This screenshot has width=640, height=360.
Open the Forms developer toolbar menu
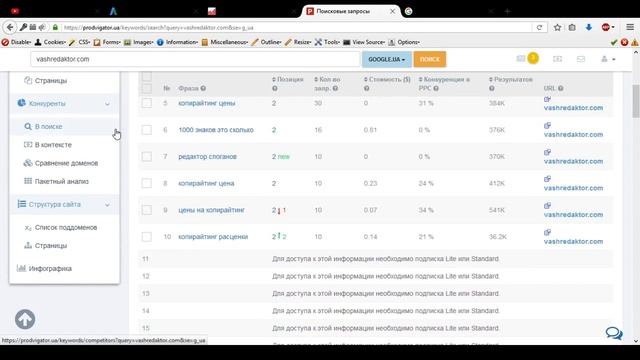108,42
